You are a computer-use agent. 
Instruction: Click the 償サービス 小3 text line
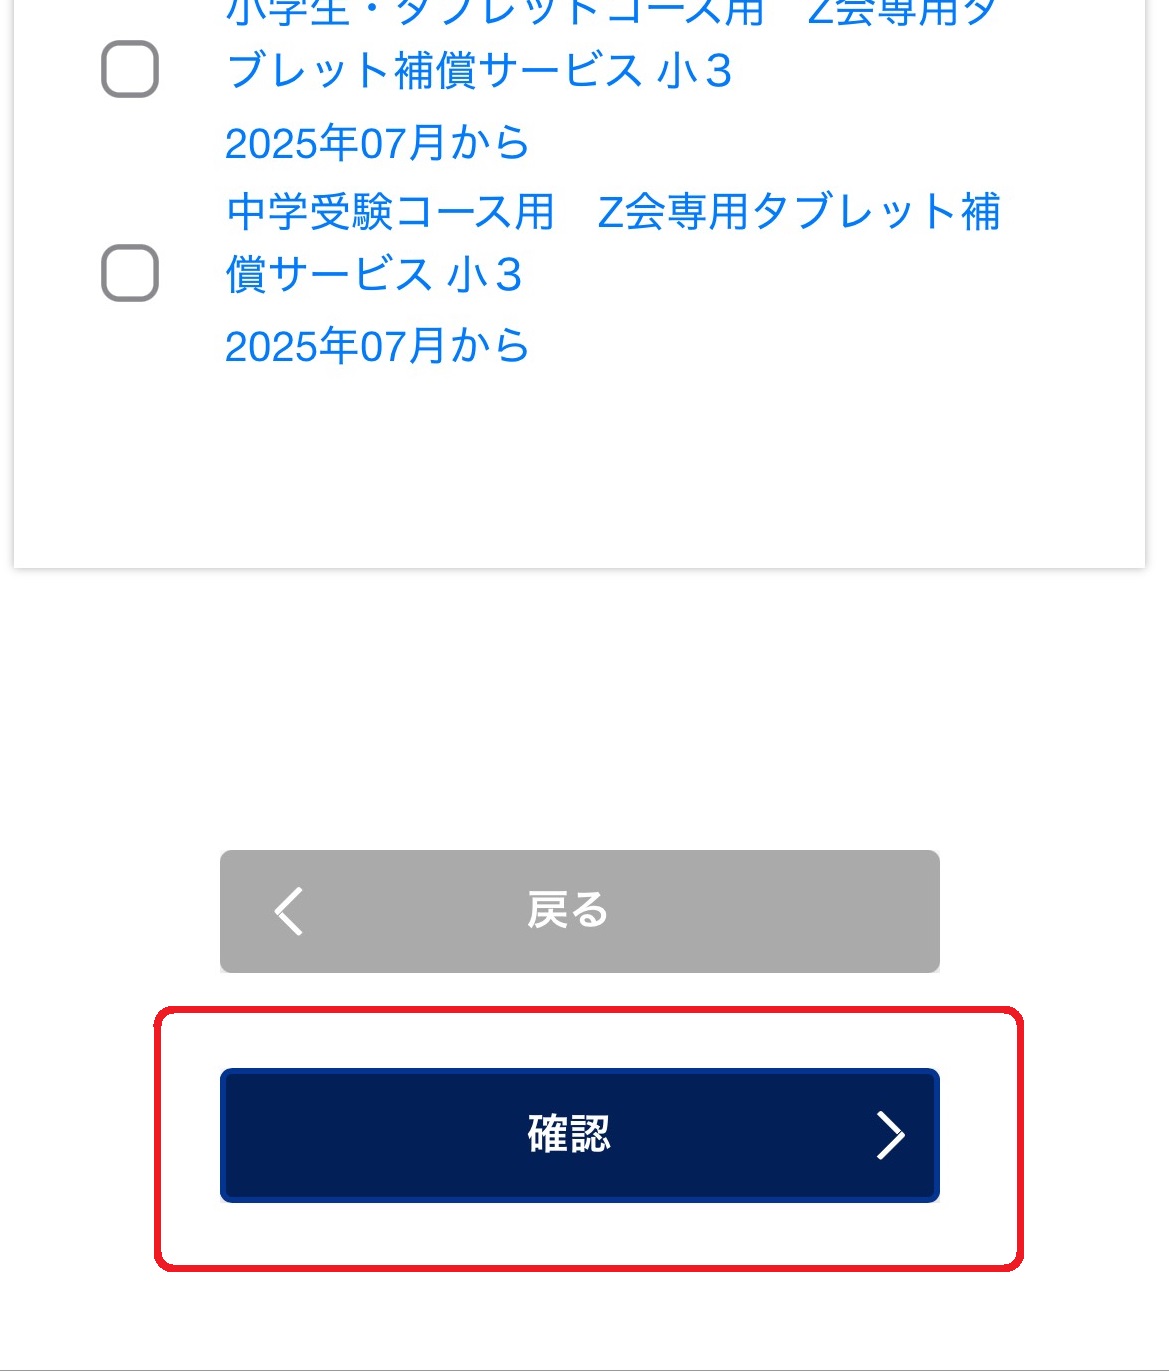(374, 275)
